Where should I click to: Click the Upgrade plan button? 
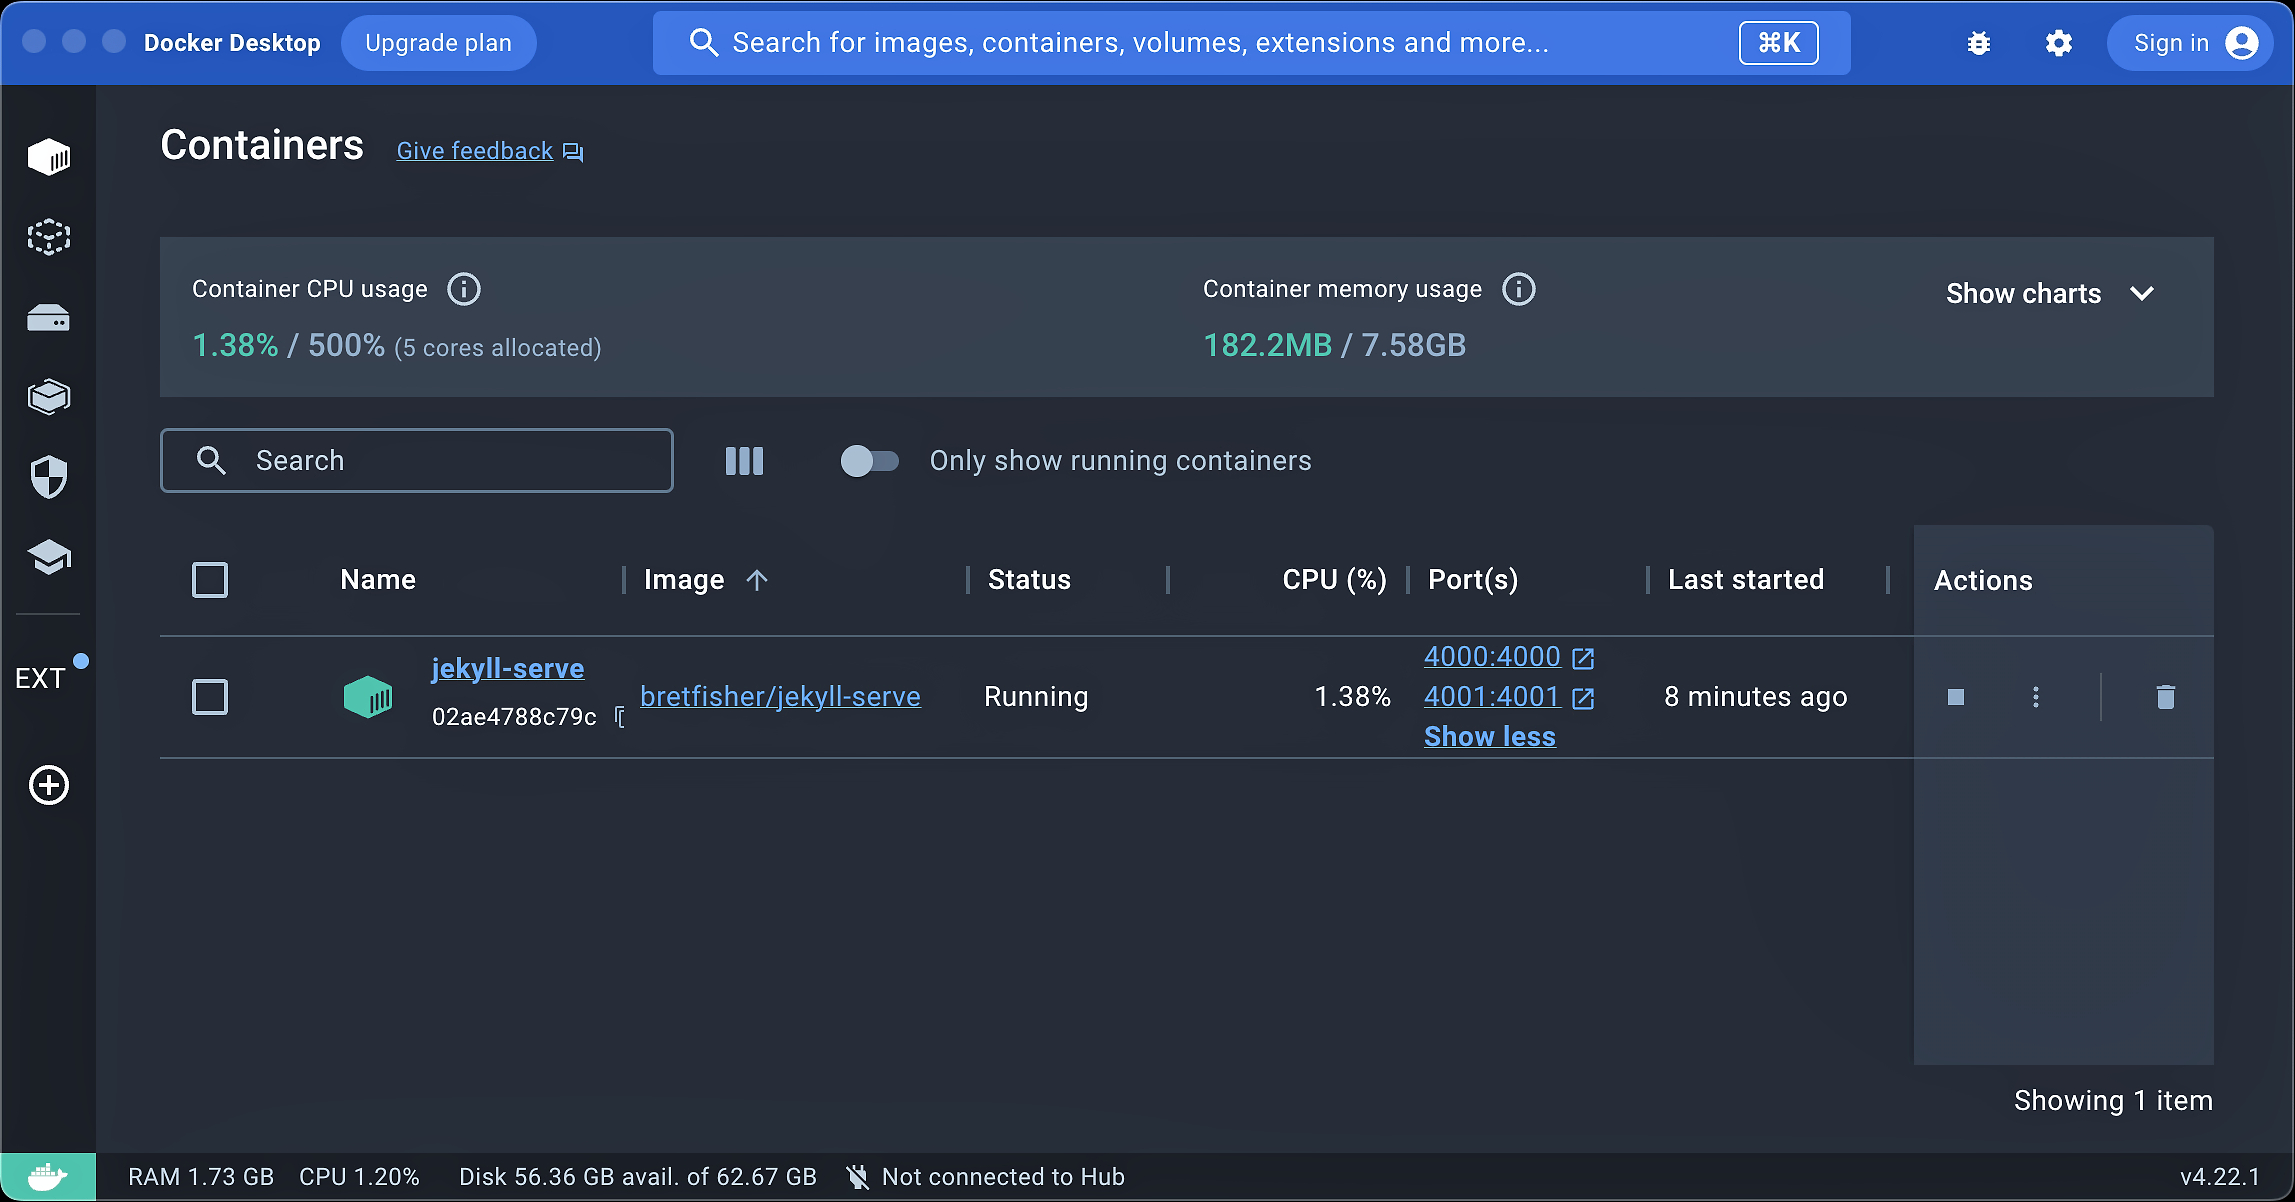[438, 43]
